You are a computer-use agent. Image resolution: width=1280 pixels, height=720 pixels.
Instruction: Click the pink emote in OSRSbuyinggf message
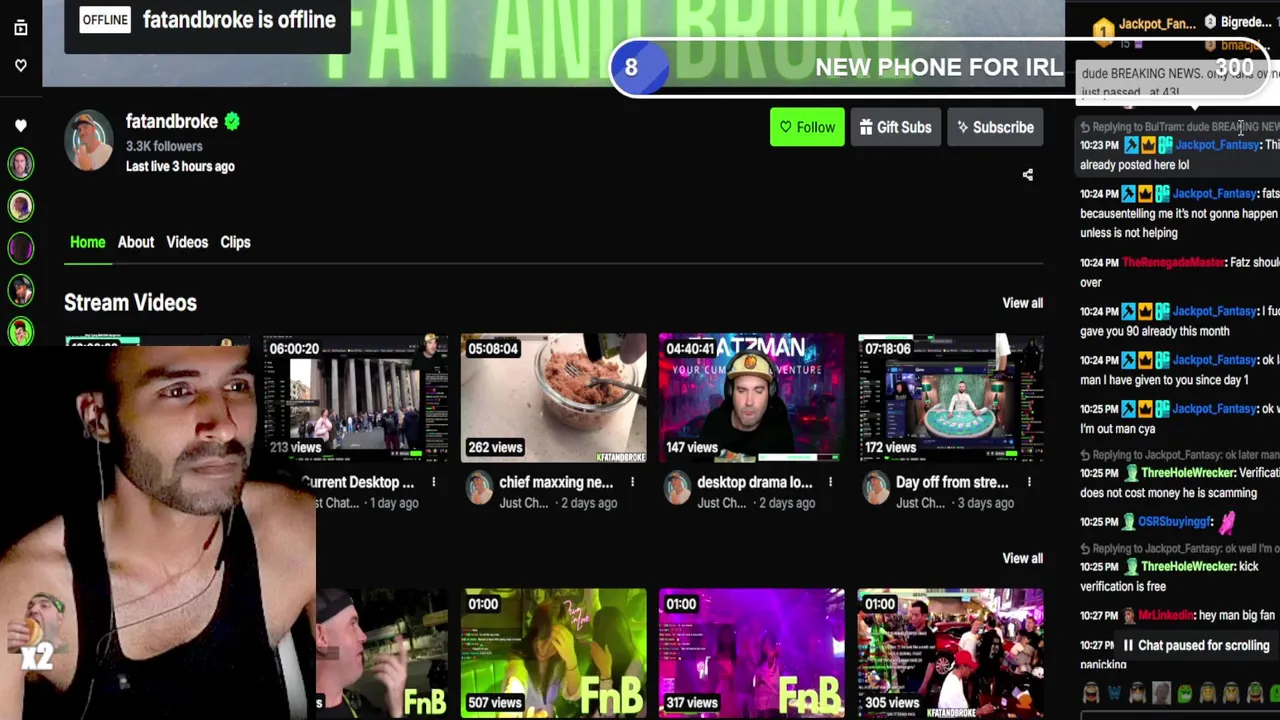[x=1227, y=521]
